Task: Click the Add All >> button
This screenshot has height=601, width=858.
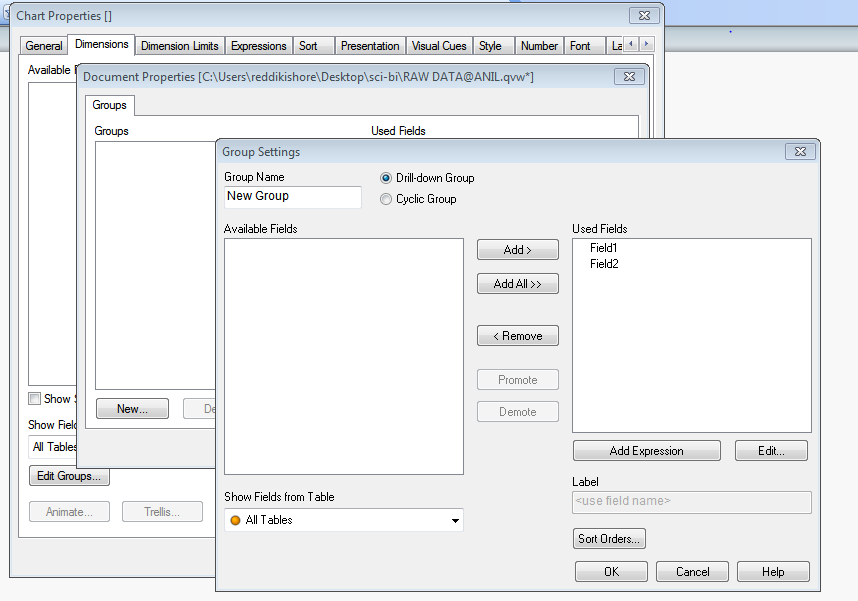Action: click(518, 284)
